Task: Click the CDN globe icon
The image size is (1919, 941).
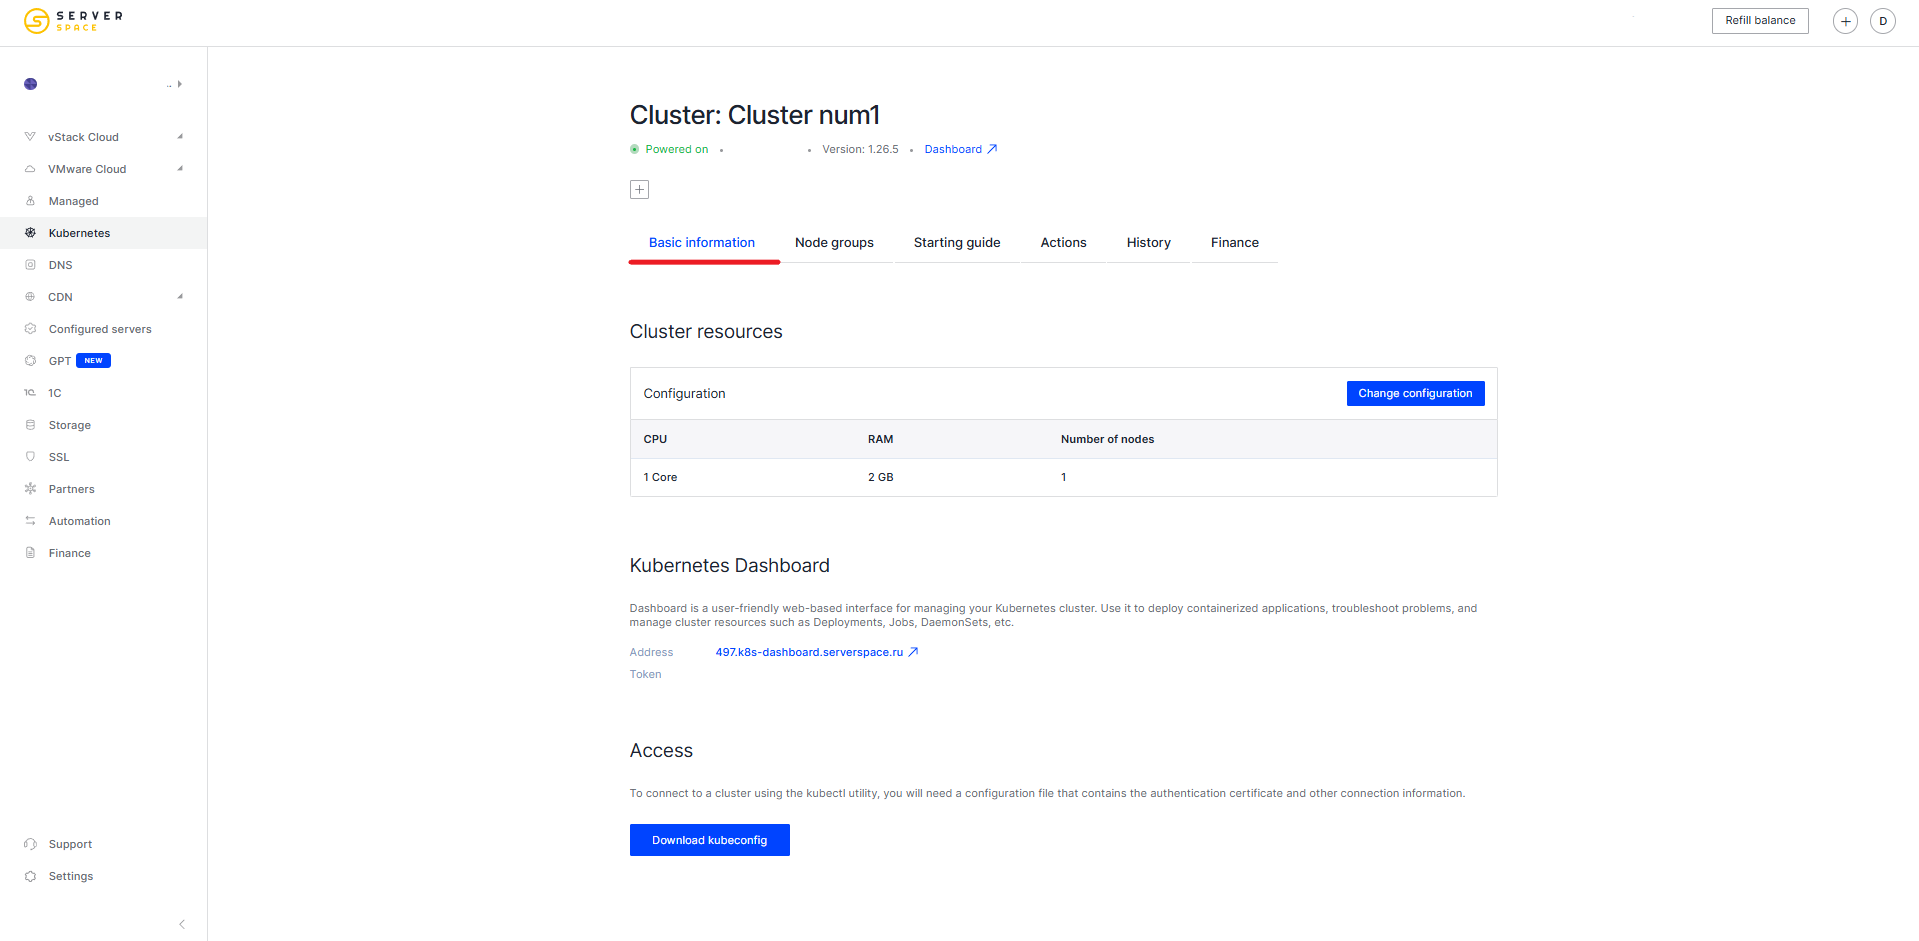Action: click(30, 297)
